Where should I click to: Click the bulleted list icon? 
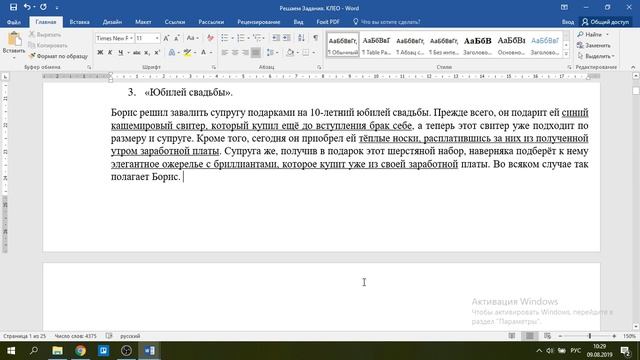[x=224, y=38]
